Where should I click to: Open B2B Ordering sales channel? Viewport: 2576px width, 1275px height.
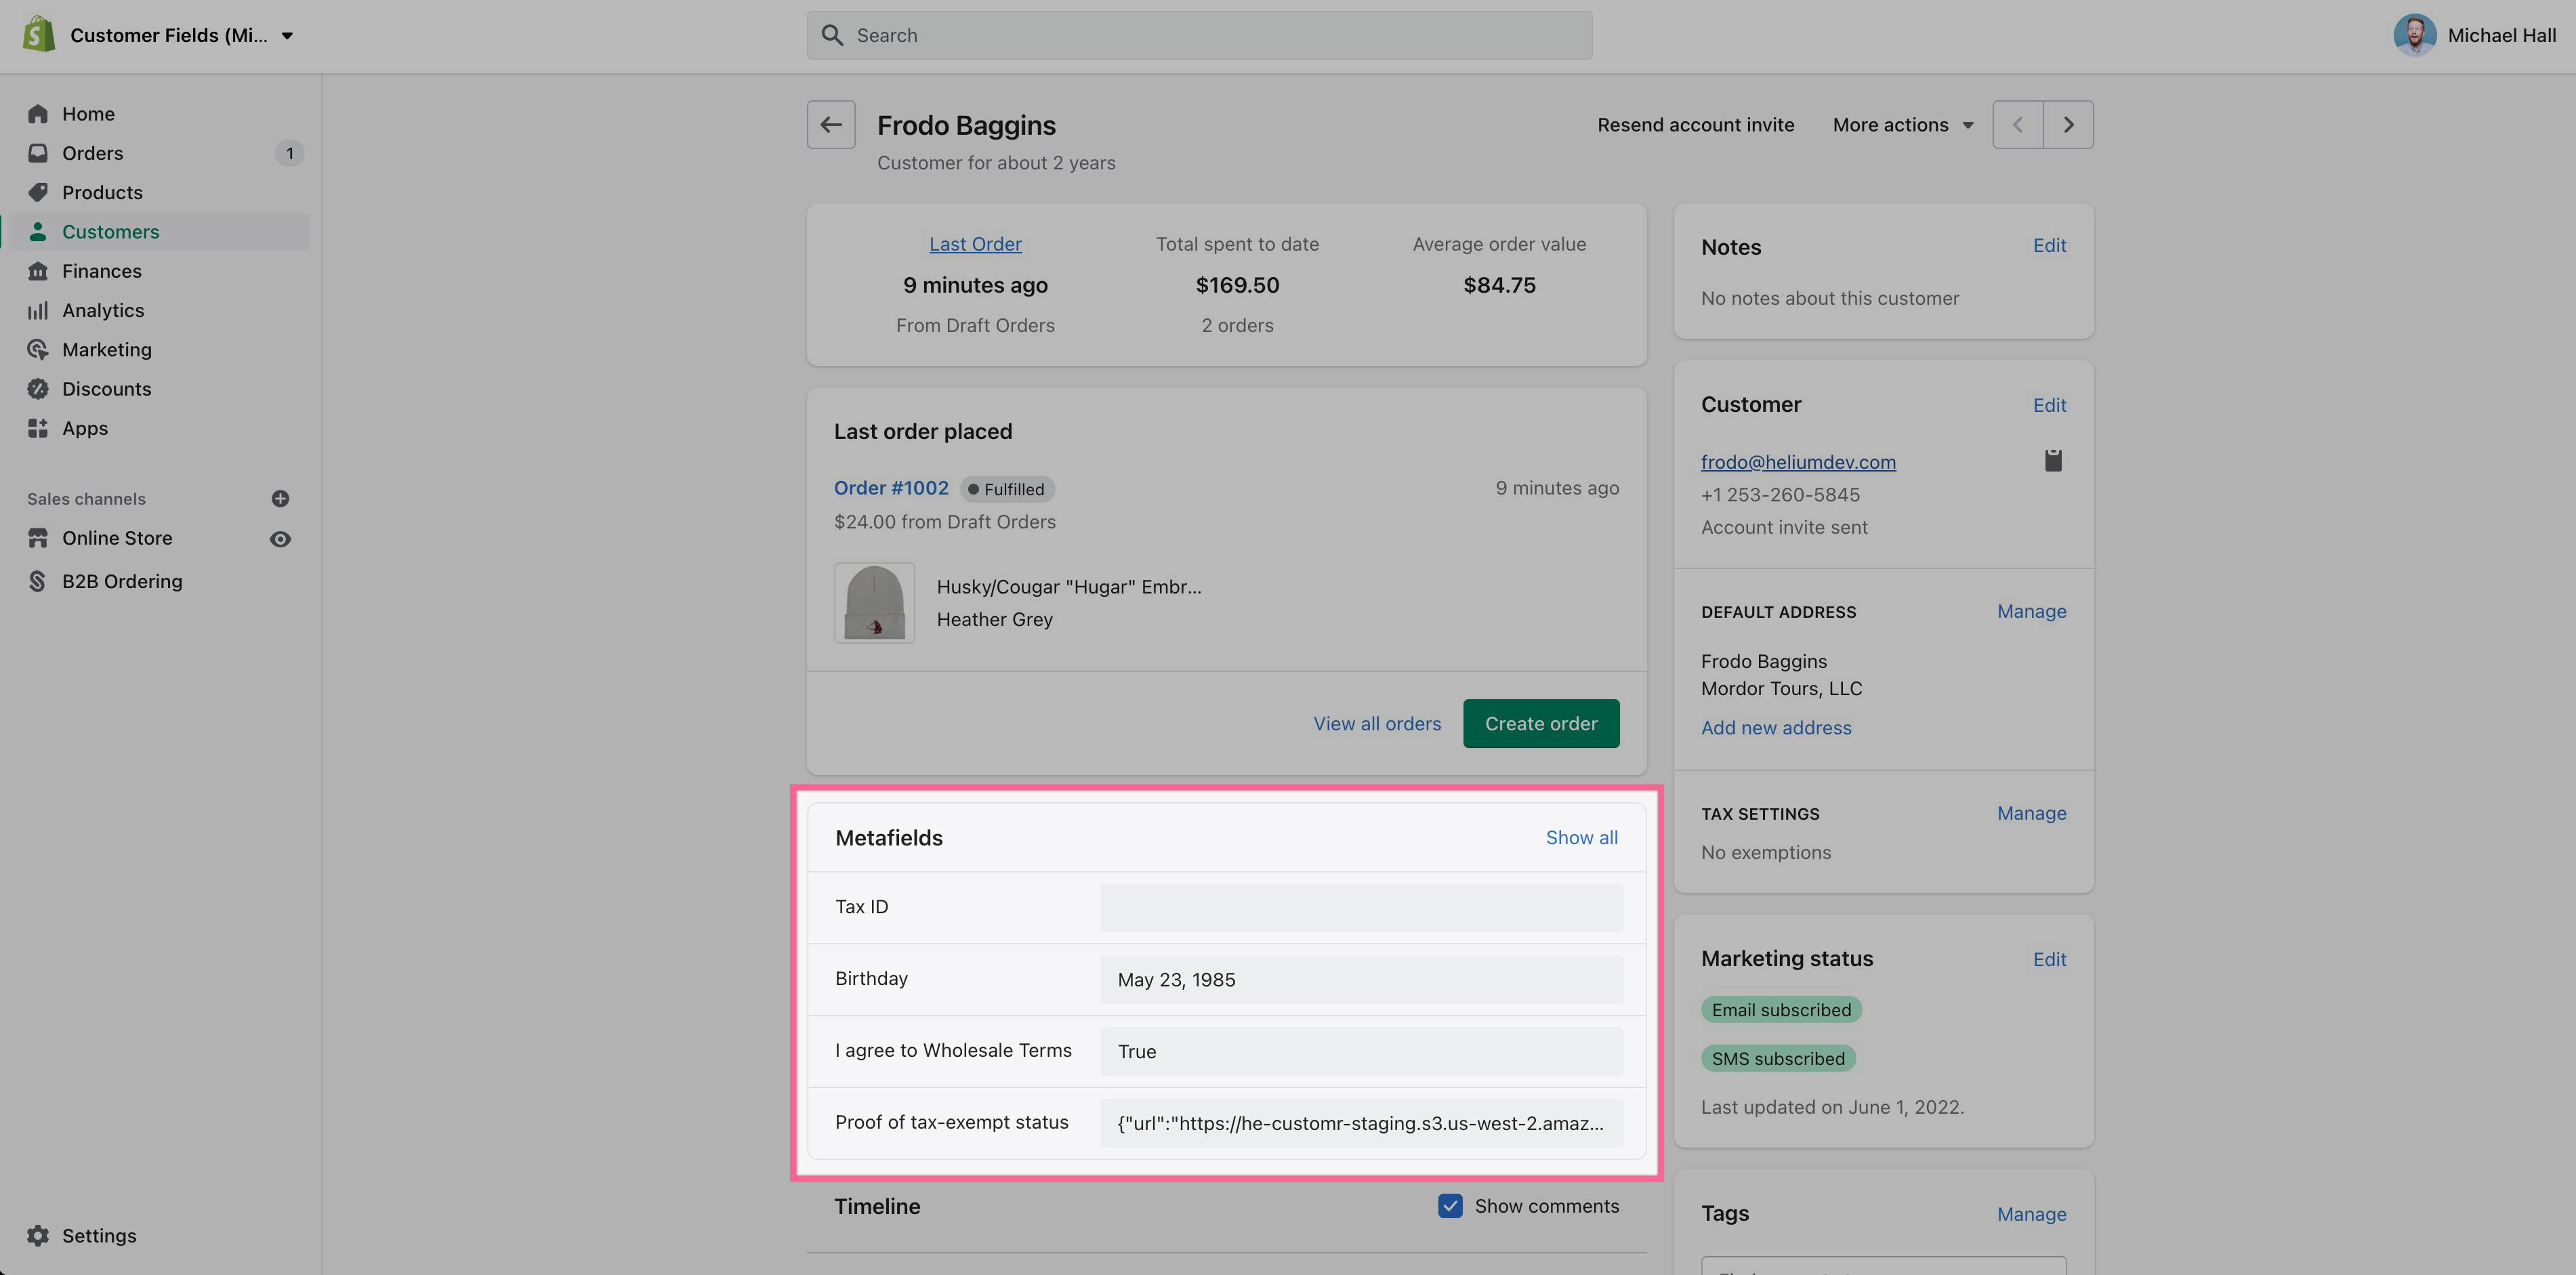tap(122, 581)
